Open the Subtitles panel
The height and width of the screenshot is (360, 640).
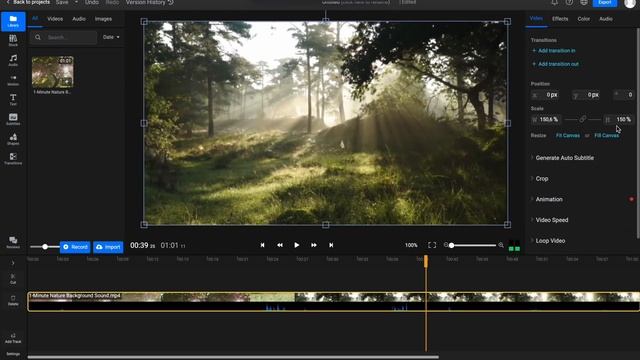pos(13,119)
